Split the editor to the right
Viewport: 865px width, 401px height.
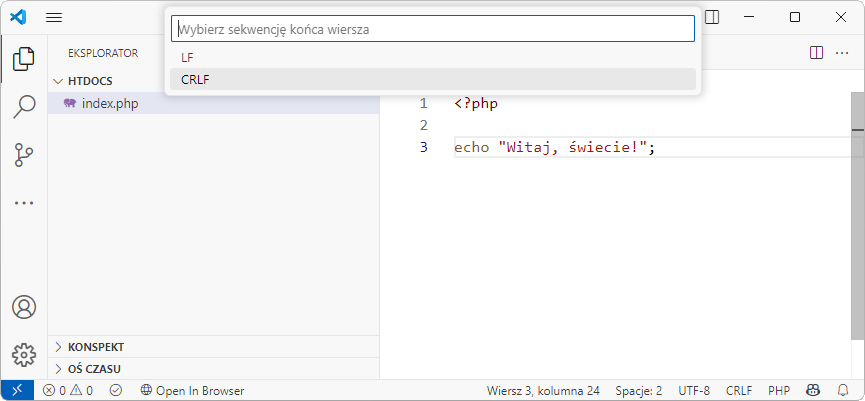click(816, 52)
